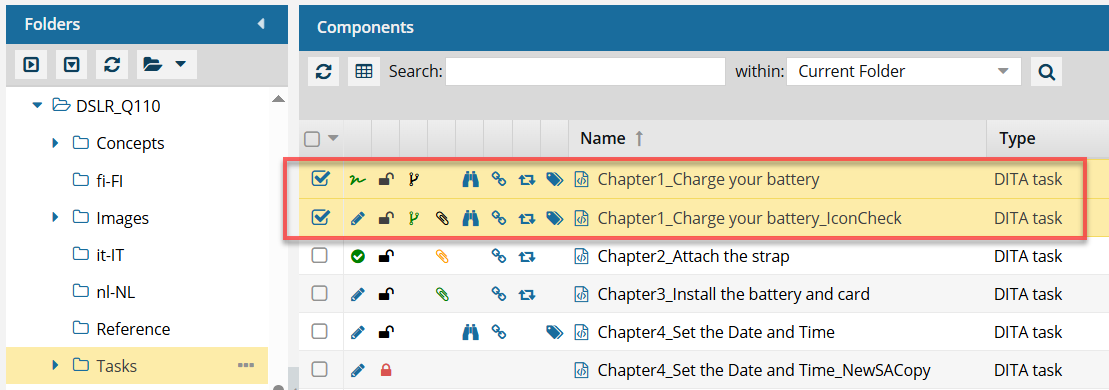
Task: Tick the Chapter3_Install the battery checkbox
Action: [x=320, y=293]
